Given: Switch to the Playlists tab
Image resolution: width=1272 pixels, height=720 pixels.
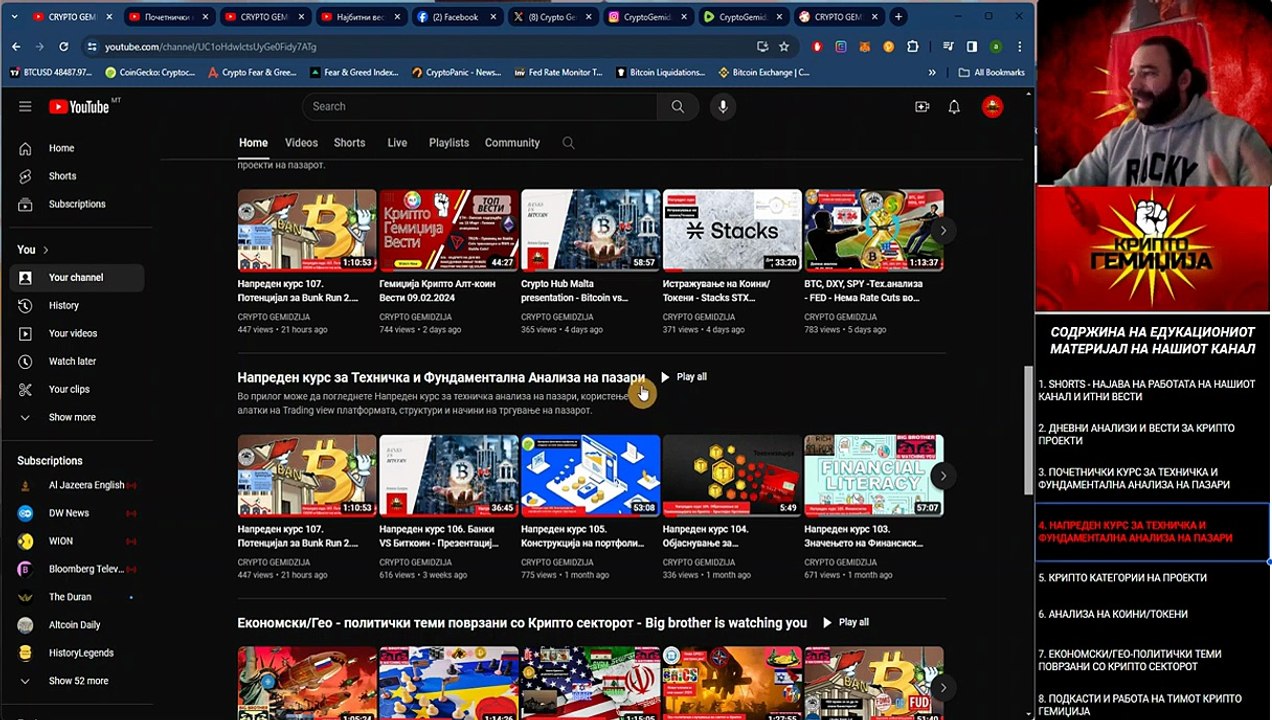Looking at the screenshot, I should [449, 143].
